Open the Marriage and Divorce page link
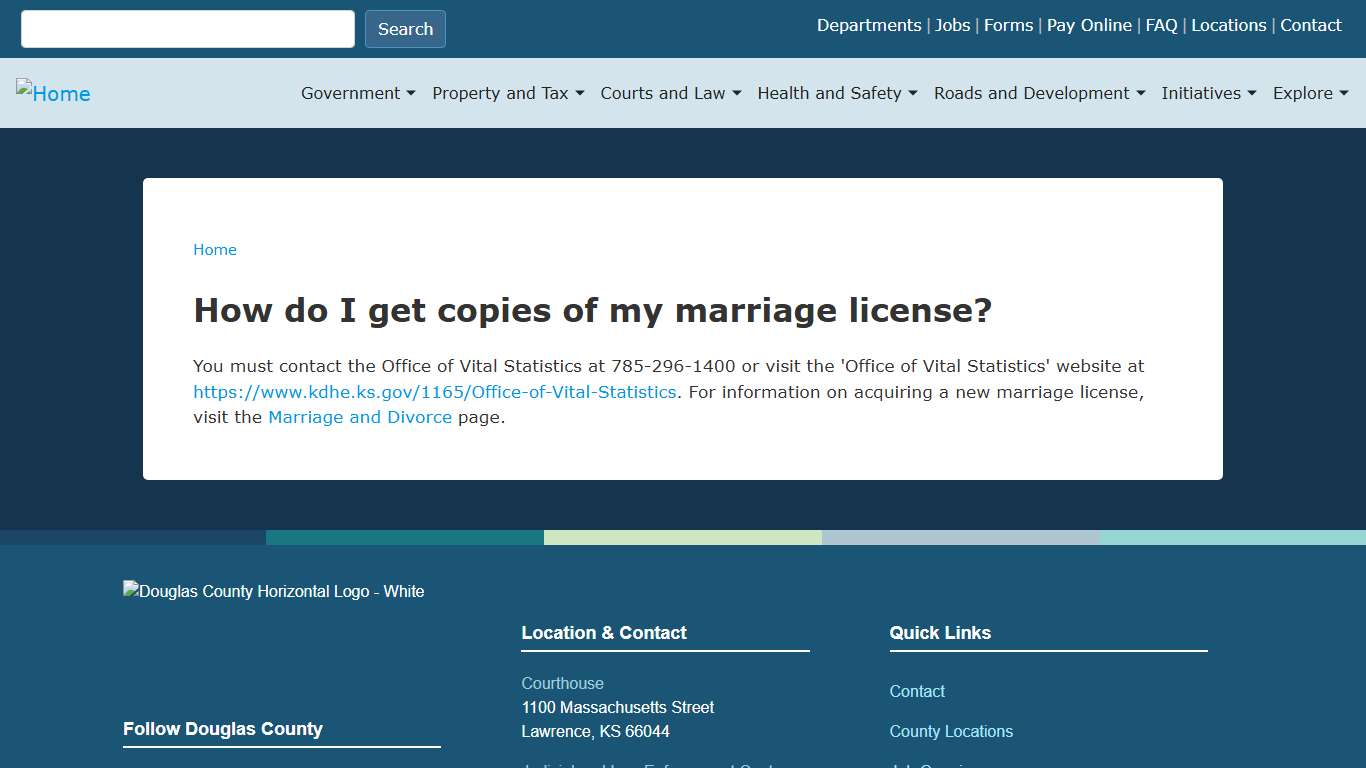 tap(360, 417)
